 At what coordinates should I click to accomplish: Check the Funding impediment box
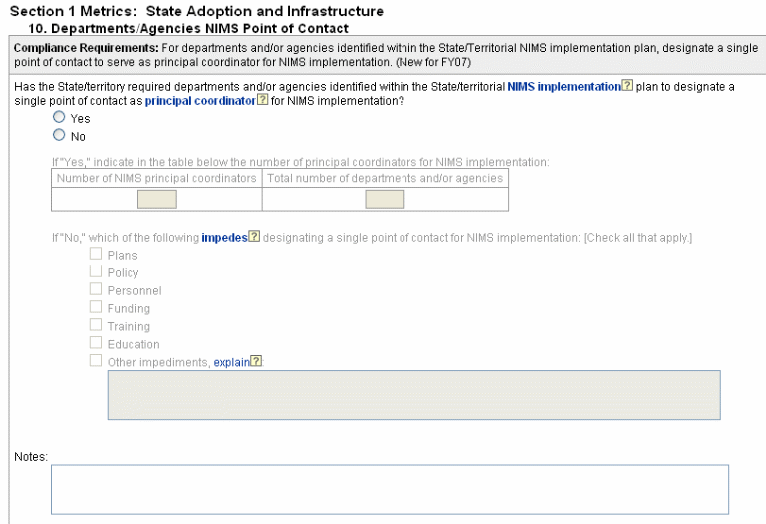pyautogui.click(x=96, y=308)
